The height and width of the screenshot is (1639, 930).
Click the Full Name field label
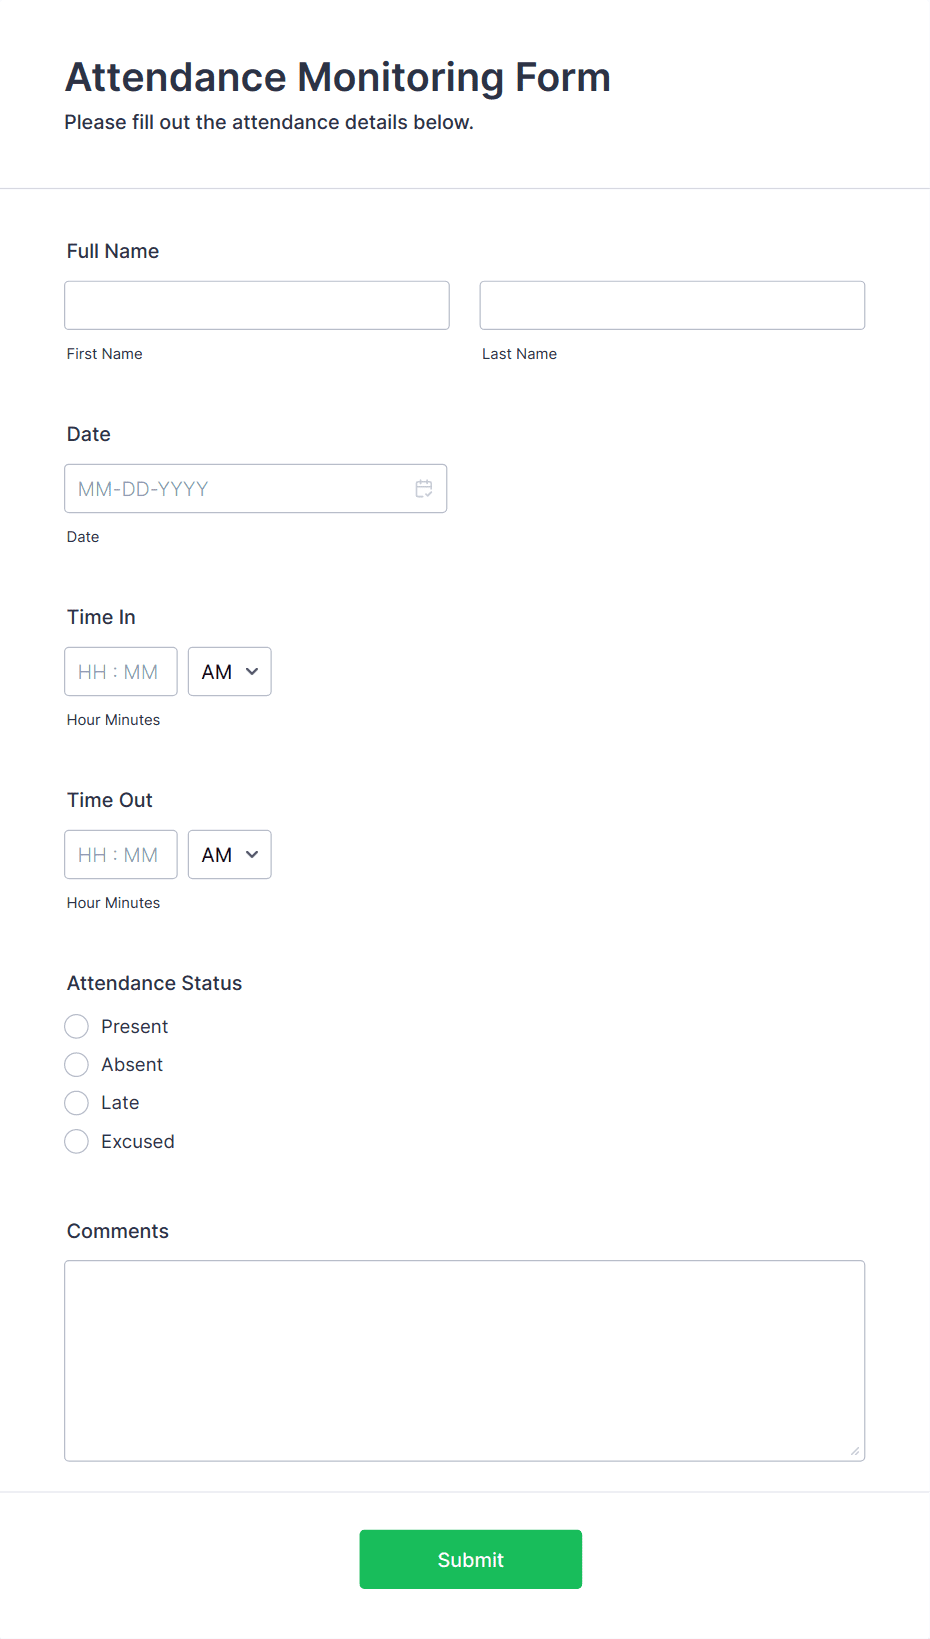pos(113,251)
